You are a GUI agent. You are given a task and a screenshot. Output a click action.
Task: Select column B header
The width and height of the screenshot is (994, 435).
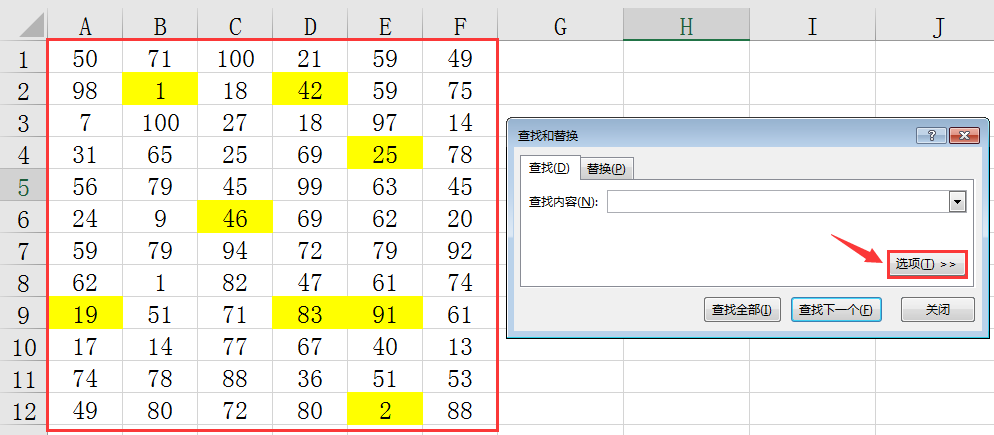160,26
